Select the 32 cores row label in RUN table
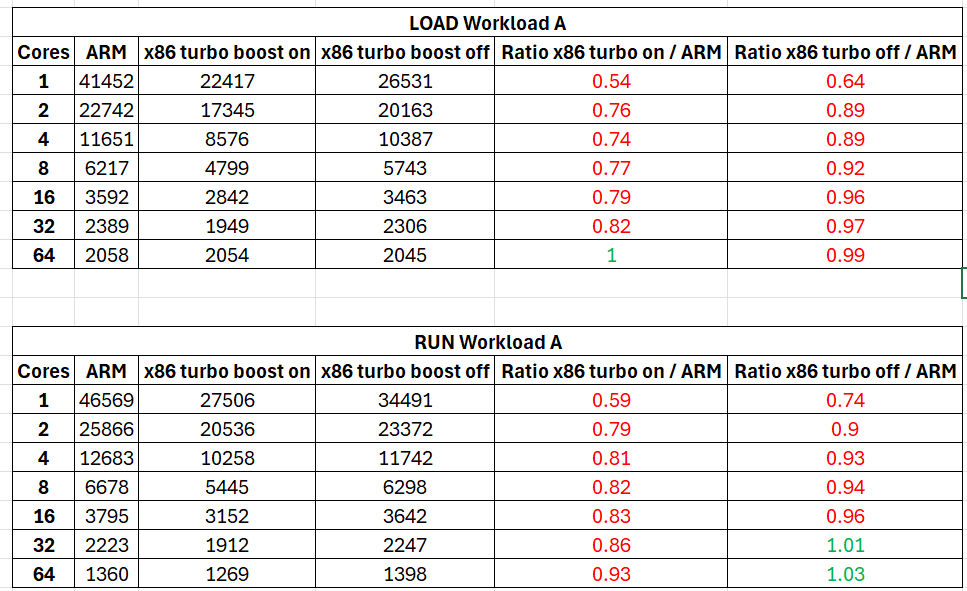The image size is (967, 591). click(43, 545)
